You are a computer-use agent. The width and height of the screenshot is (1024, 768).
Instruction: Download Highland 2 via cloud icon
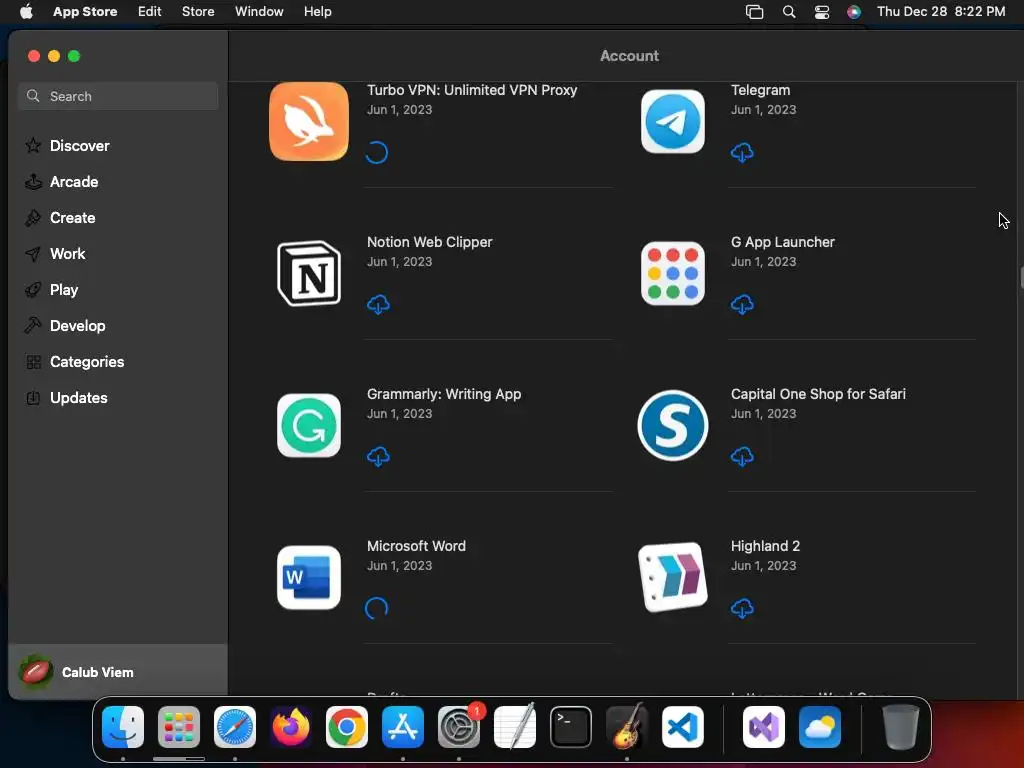point(742,609)
